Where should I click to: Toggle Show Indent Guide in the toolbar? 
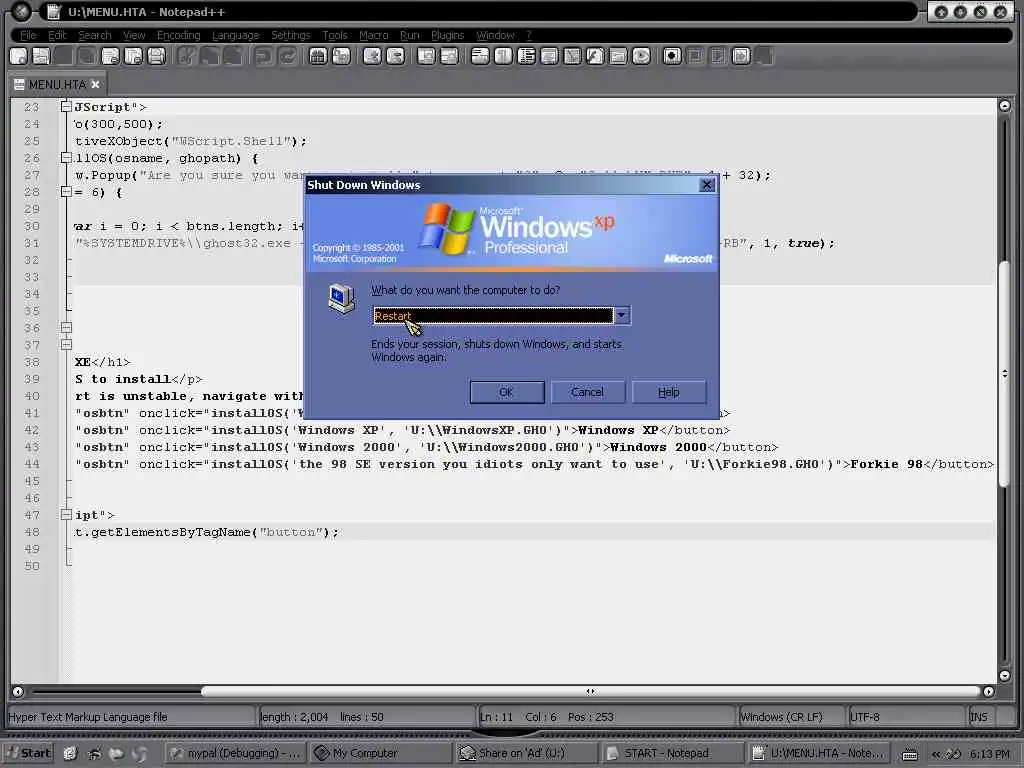(526, 56)
